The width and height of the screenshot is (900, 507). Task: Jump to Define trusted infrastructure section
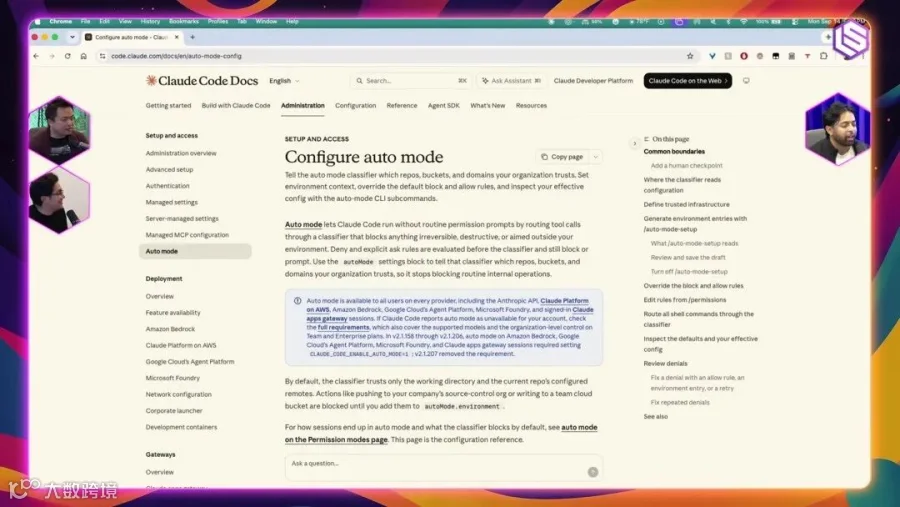pyautogui.click(x=686, y=204)
